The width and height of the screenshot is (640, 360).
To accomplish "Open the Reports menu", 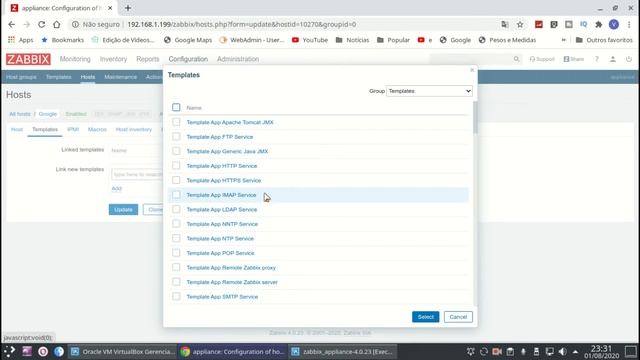I will pos(148,59).
